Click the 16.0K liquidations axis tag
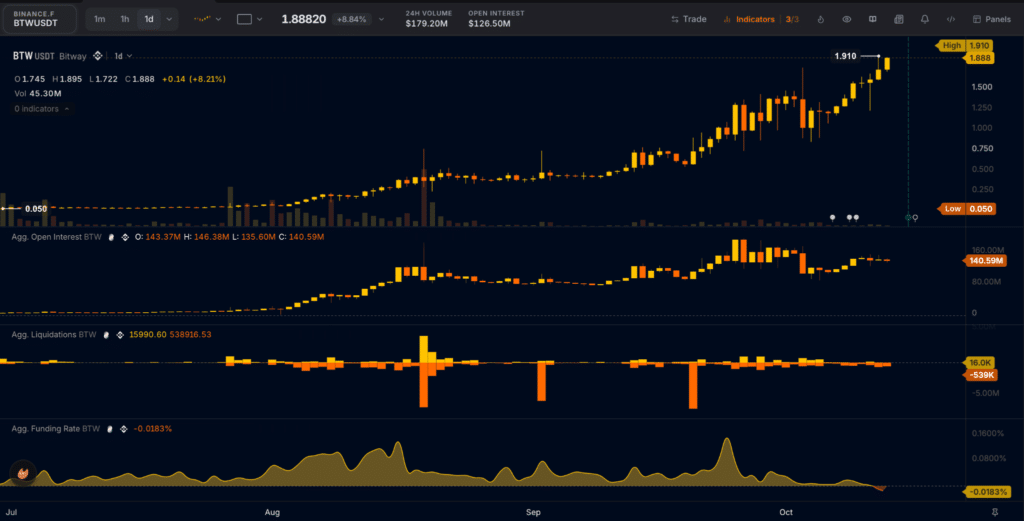The image size is (1024, 521). point(980,362)
